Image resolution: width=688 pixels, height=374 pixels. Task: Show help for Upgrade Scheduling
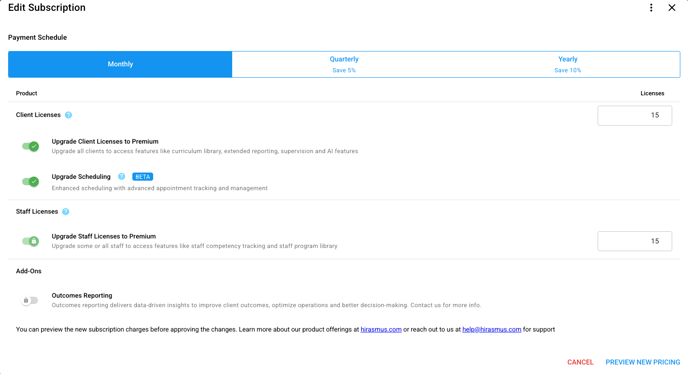pyautogui.click(x=122, y=176)
